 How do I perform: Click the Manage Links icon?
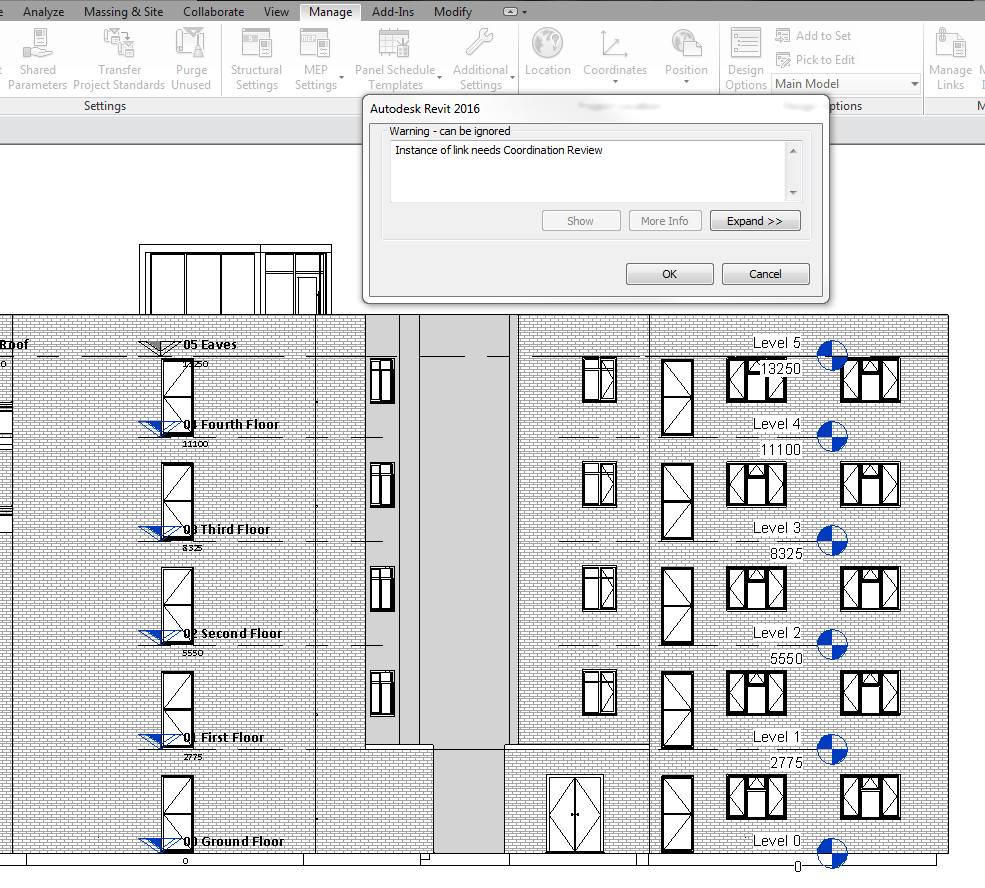coord(950,44)
